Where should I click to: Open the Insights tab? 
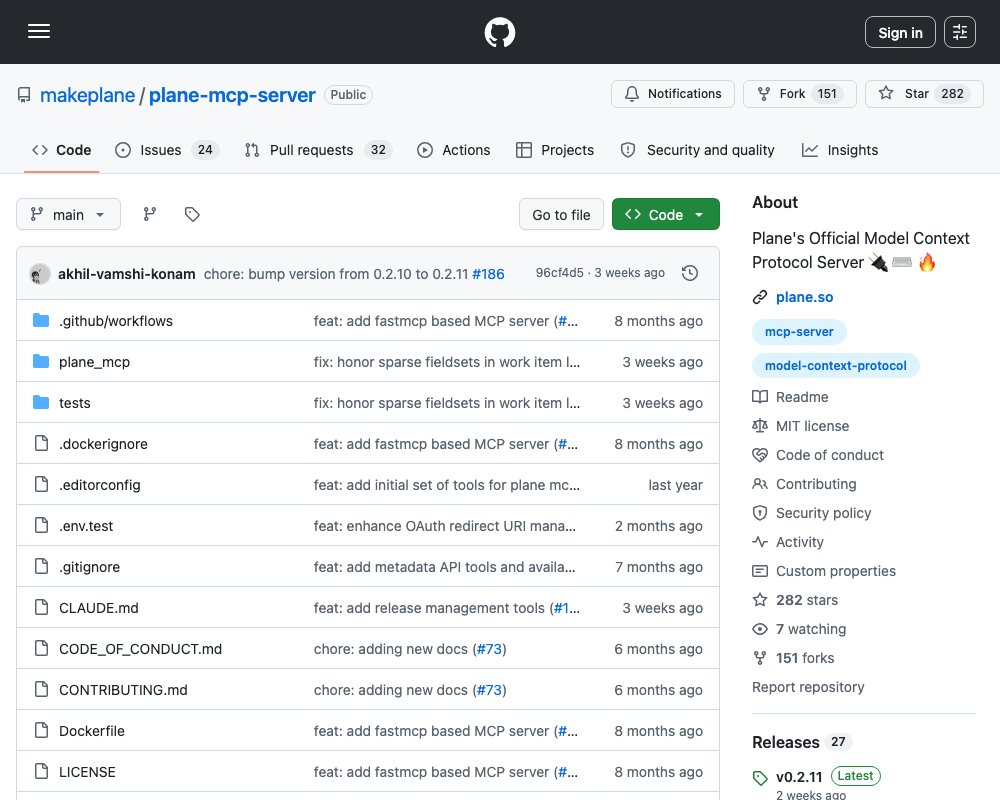(840, 150)
